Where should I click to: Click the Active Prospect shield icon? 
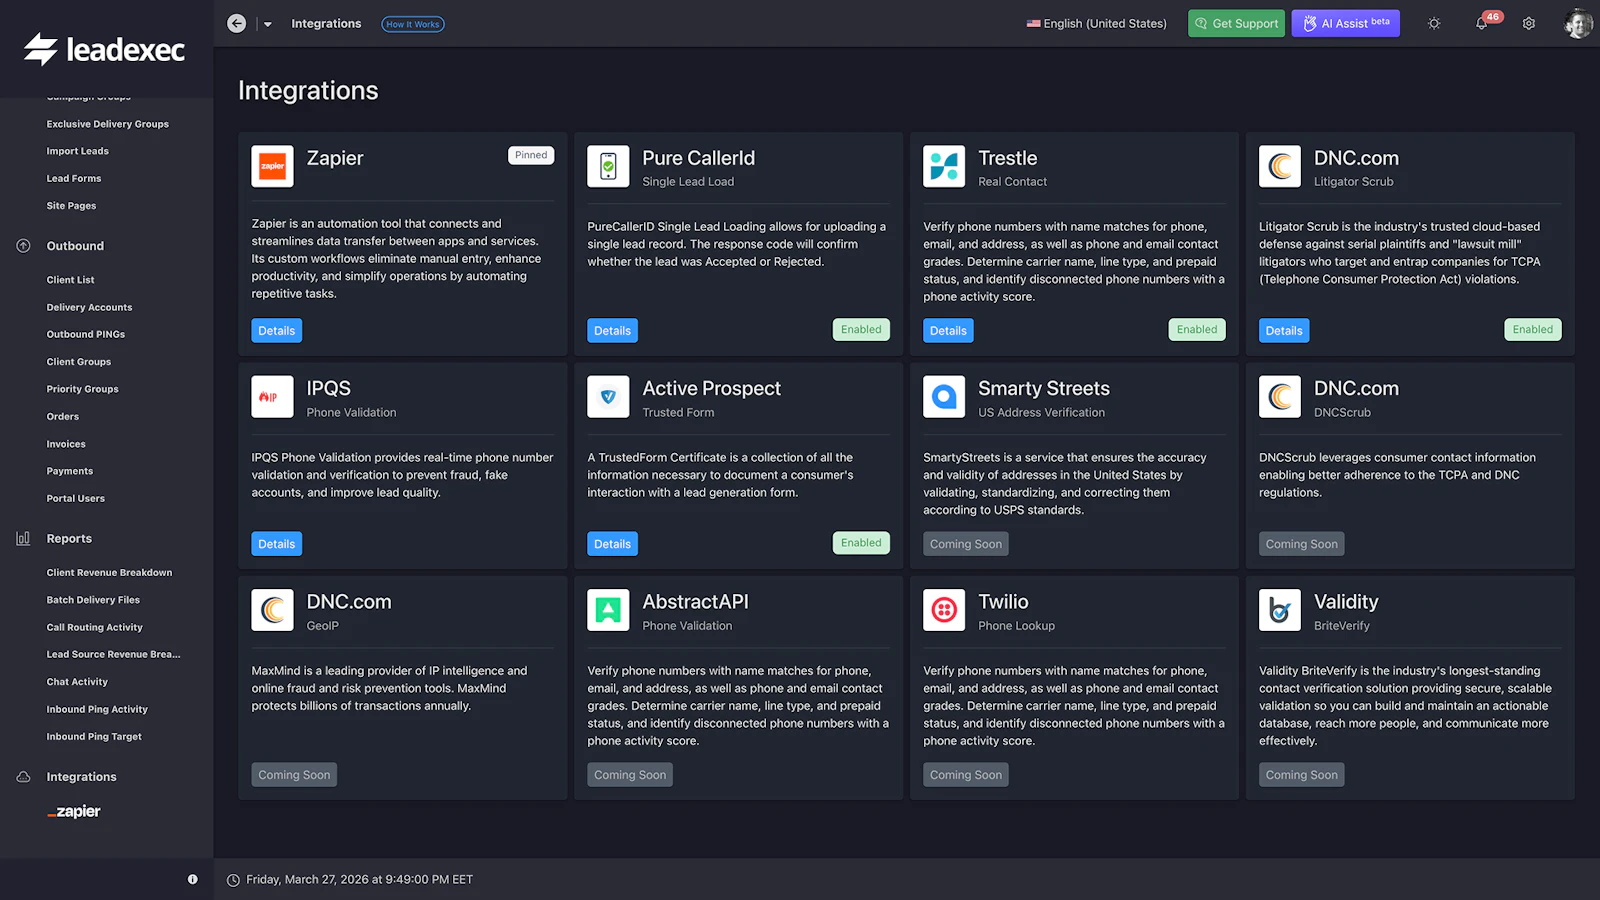click(x=608, y=397)
